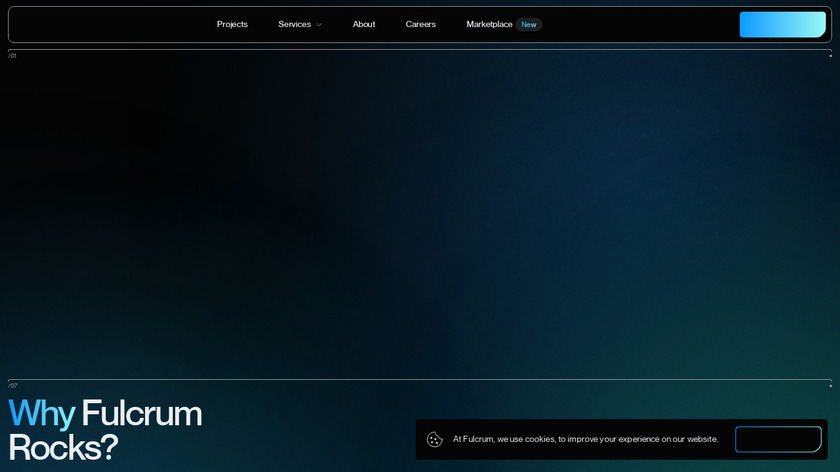This screenshot has height=472, width=840.
Task: Open the Projects nav link
Action: 232,24
